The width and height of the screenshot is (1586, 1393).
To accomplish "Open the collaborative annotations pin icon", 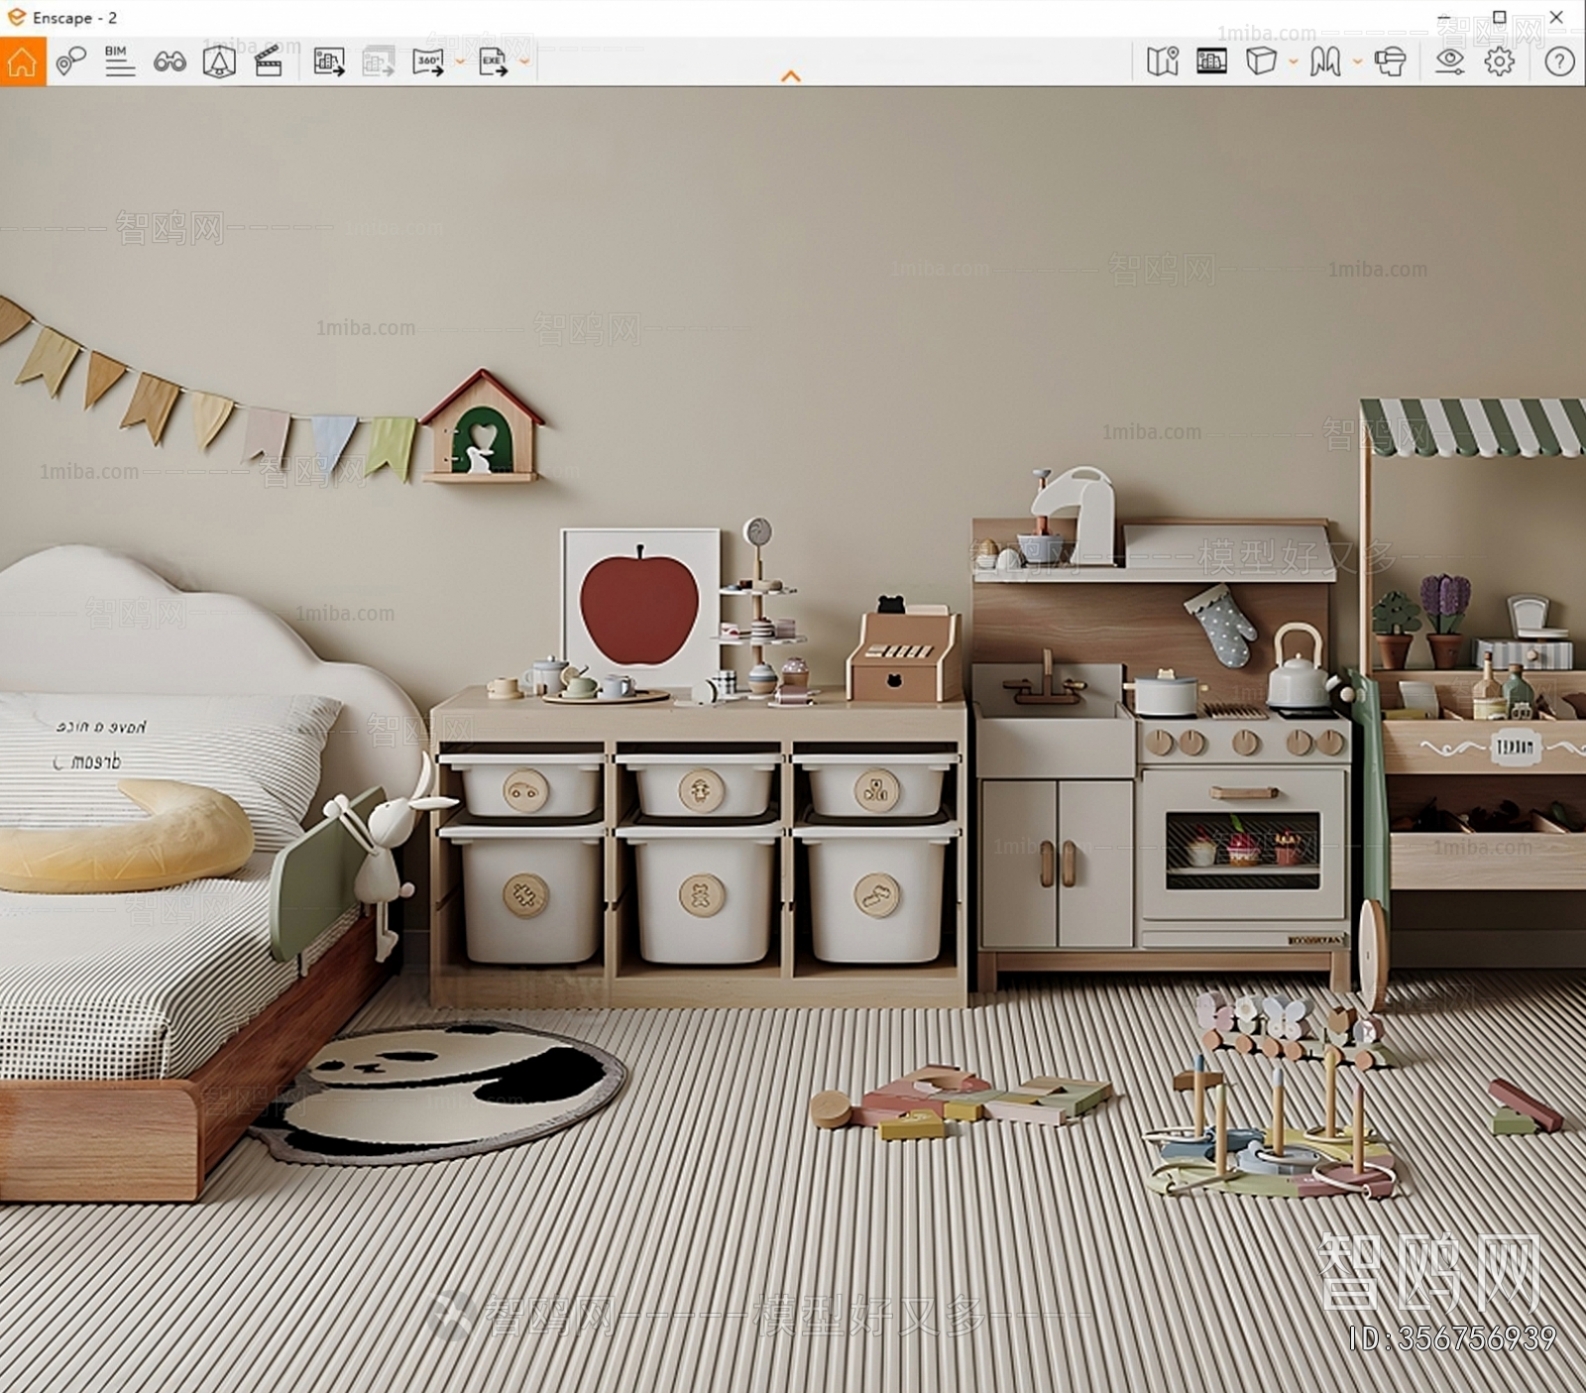I will pyautogui.click(x=70, y=62).
